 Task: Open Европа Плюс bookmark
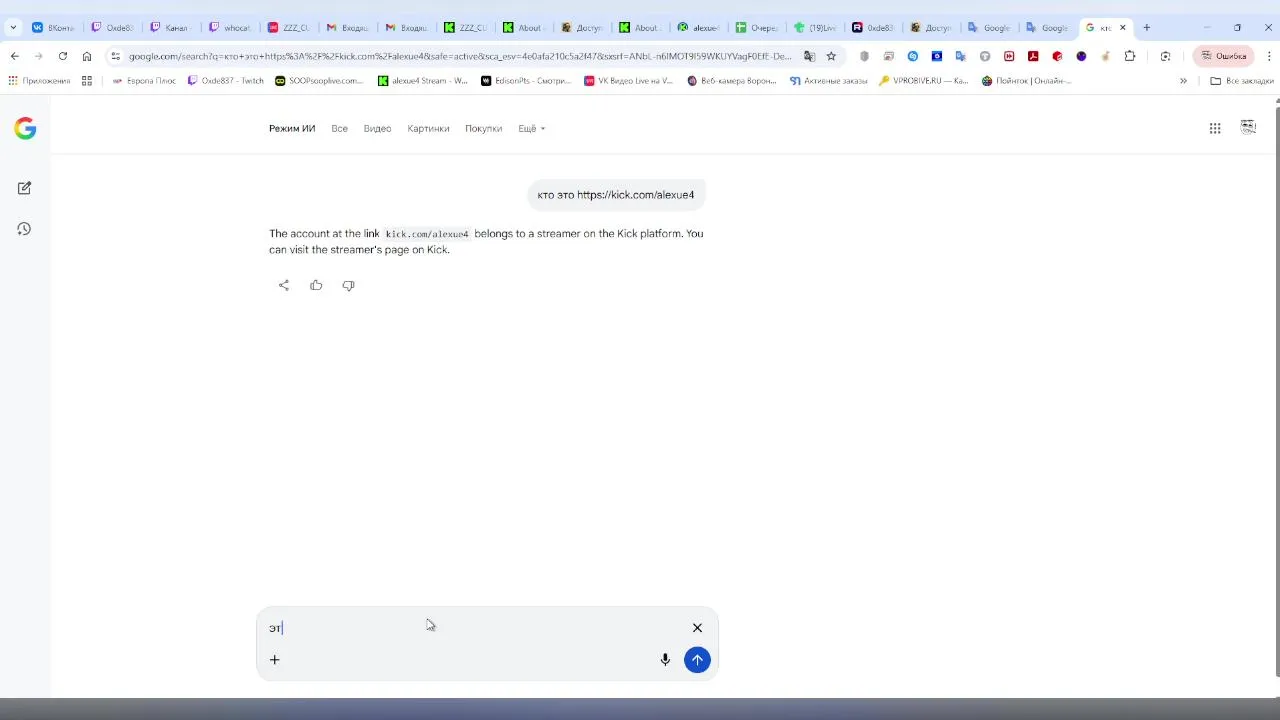[144, 81]
